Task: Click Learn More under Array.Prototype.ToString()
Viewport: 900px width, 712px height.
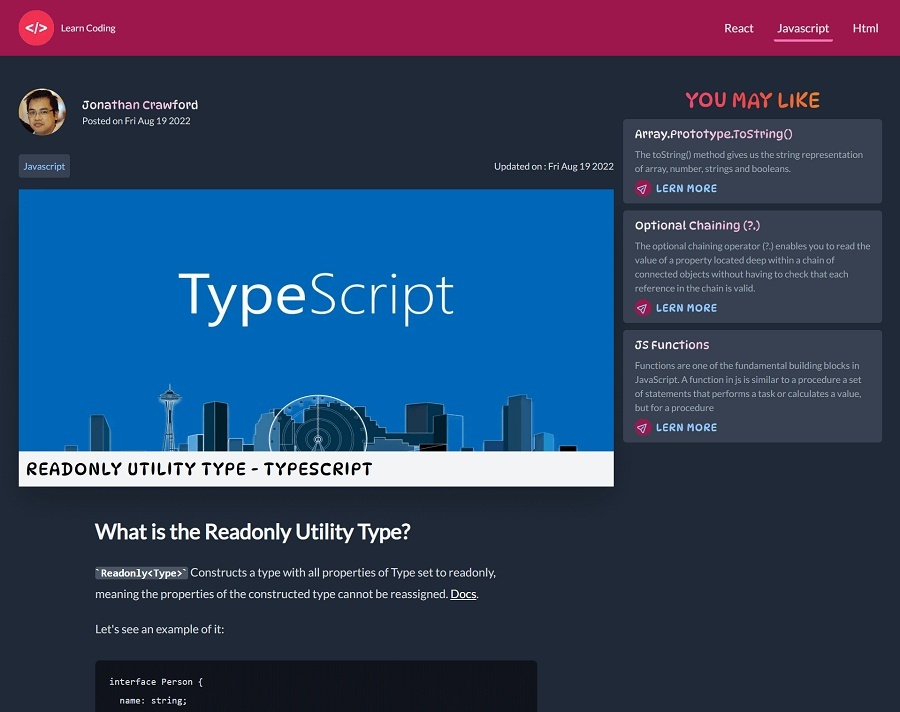Action: tap(686, 188)
